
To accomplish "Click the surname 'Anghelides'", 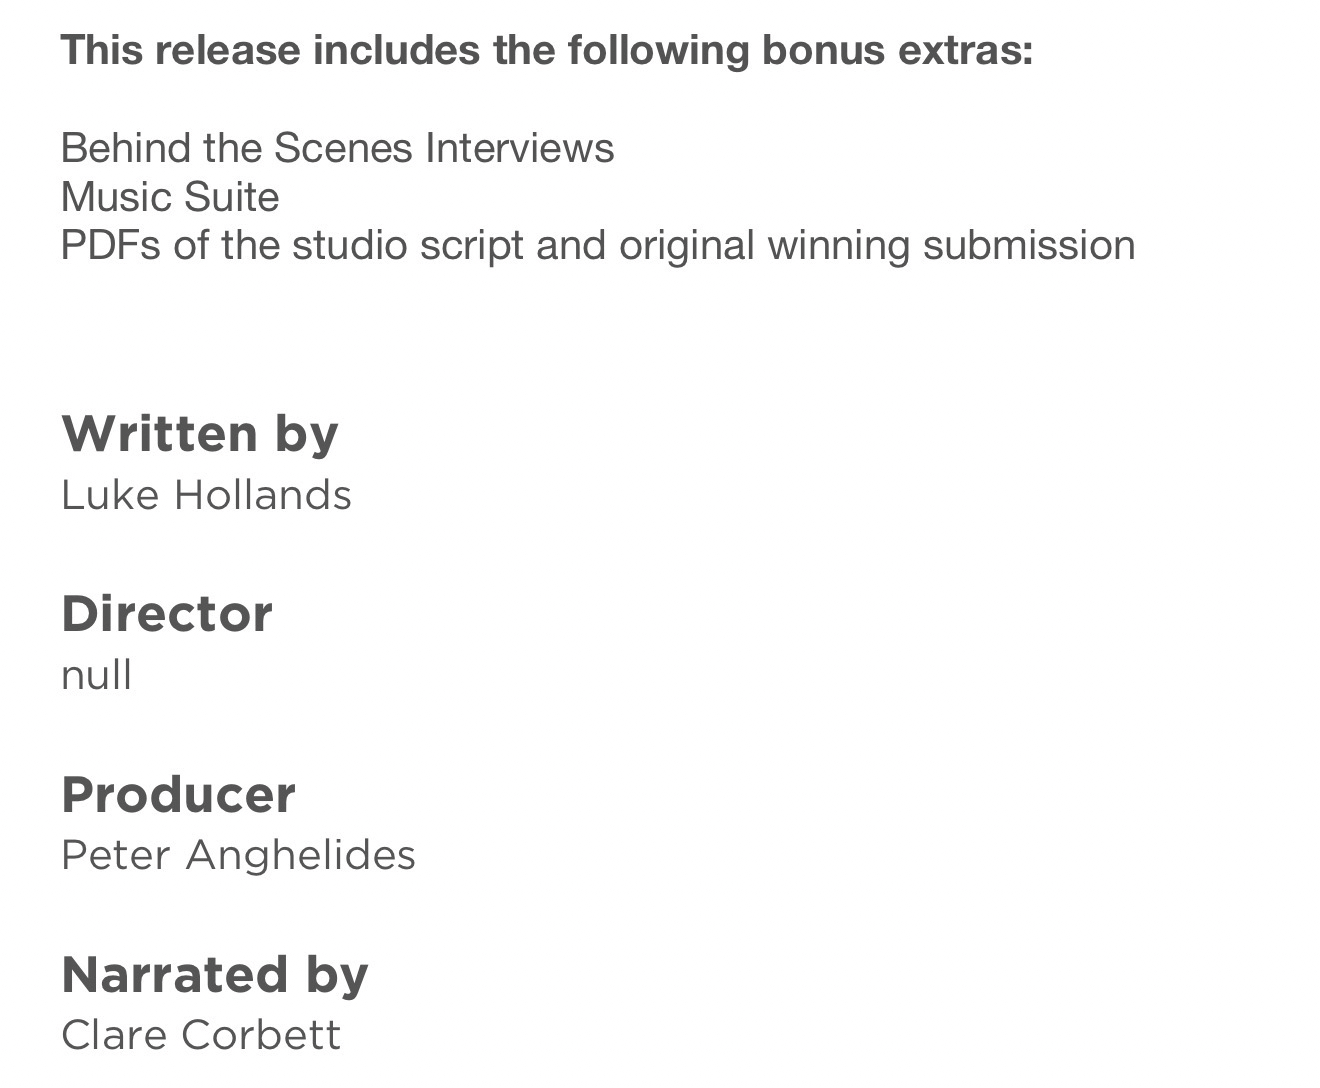I will pos(300,855).
